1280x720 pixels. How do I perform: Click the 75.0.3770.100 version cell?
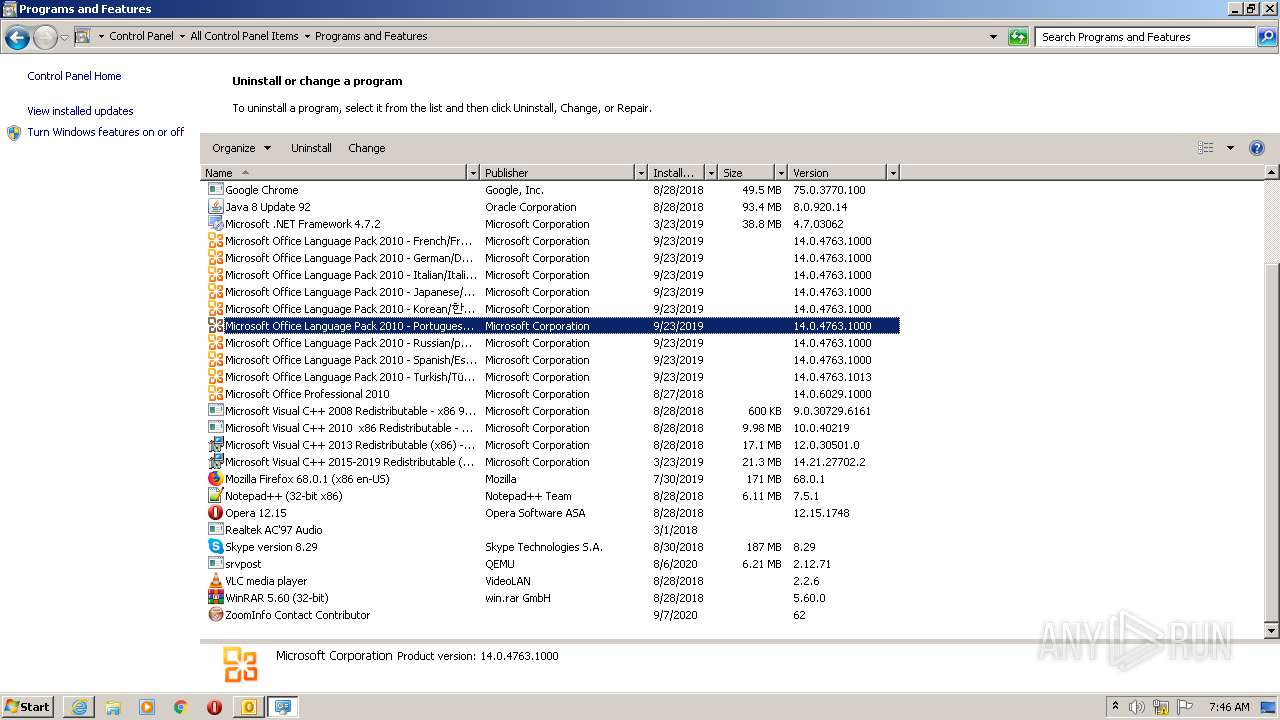829,190
